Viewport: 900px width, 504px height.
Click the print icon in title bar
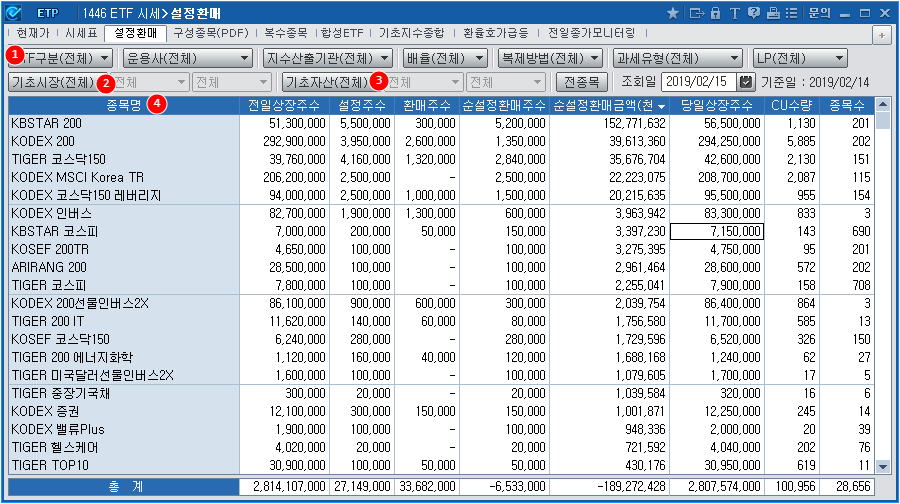(x=772, y=13)
